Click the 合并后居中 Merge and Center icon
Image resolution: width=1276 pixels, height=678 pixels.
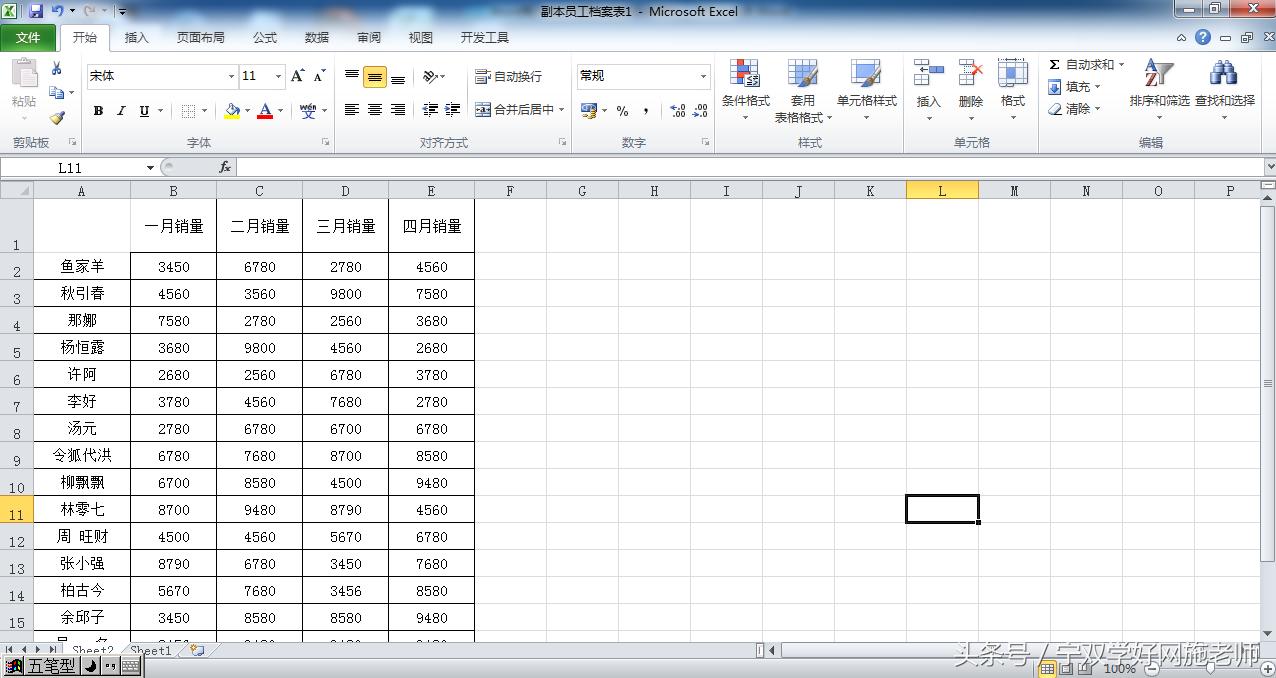[x=512, y=110]
